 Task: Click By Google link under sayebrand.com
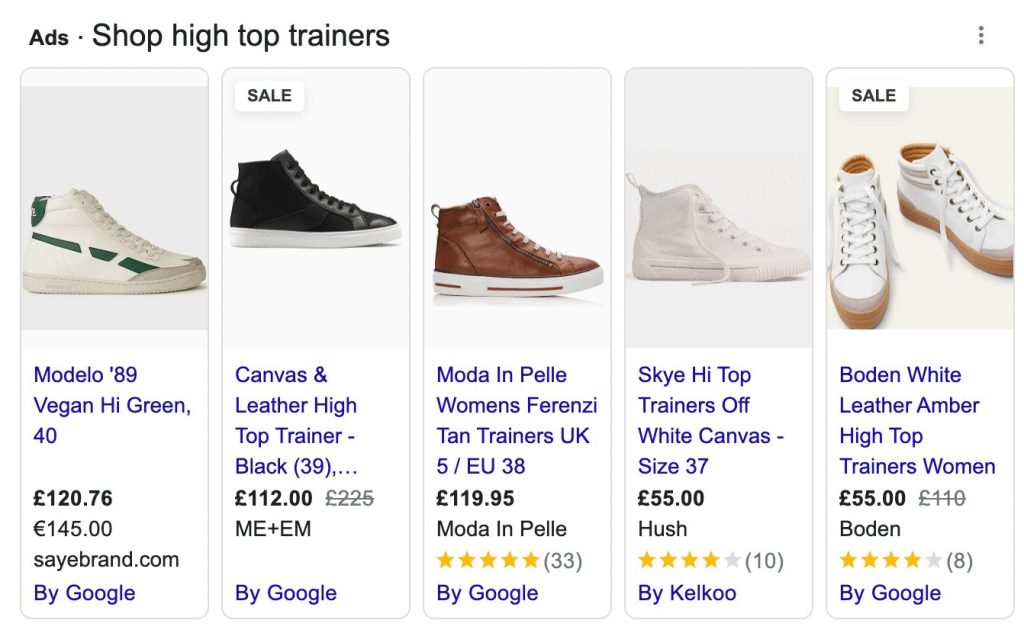click(x=84, y=592)
